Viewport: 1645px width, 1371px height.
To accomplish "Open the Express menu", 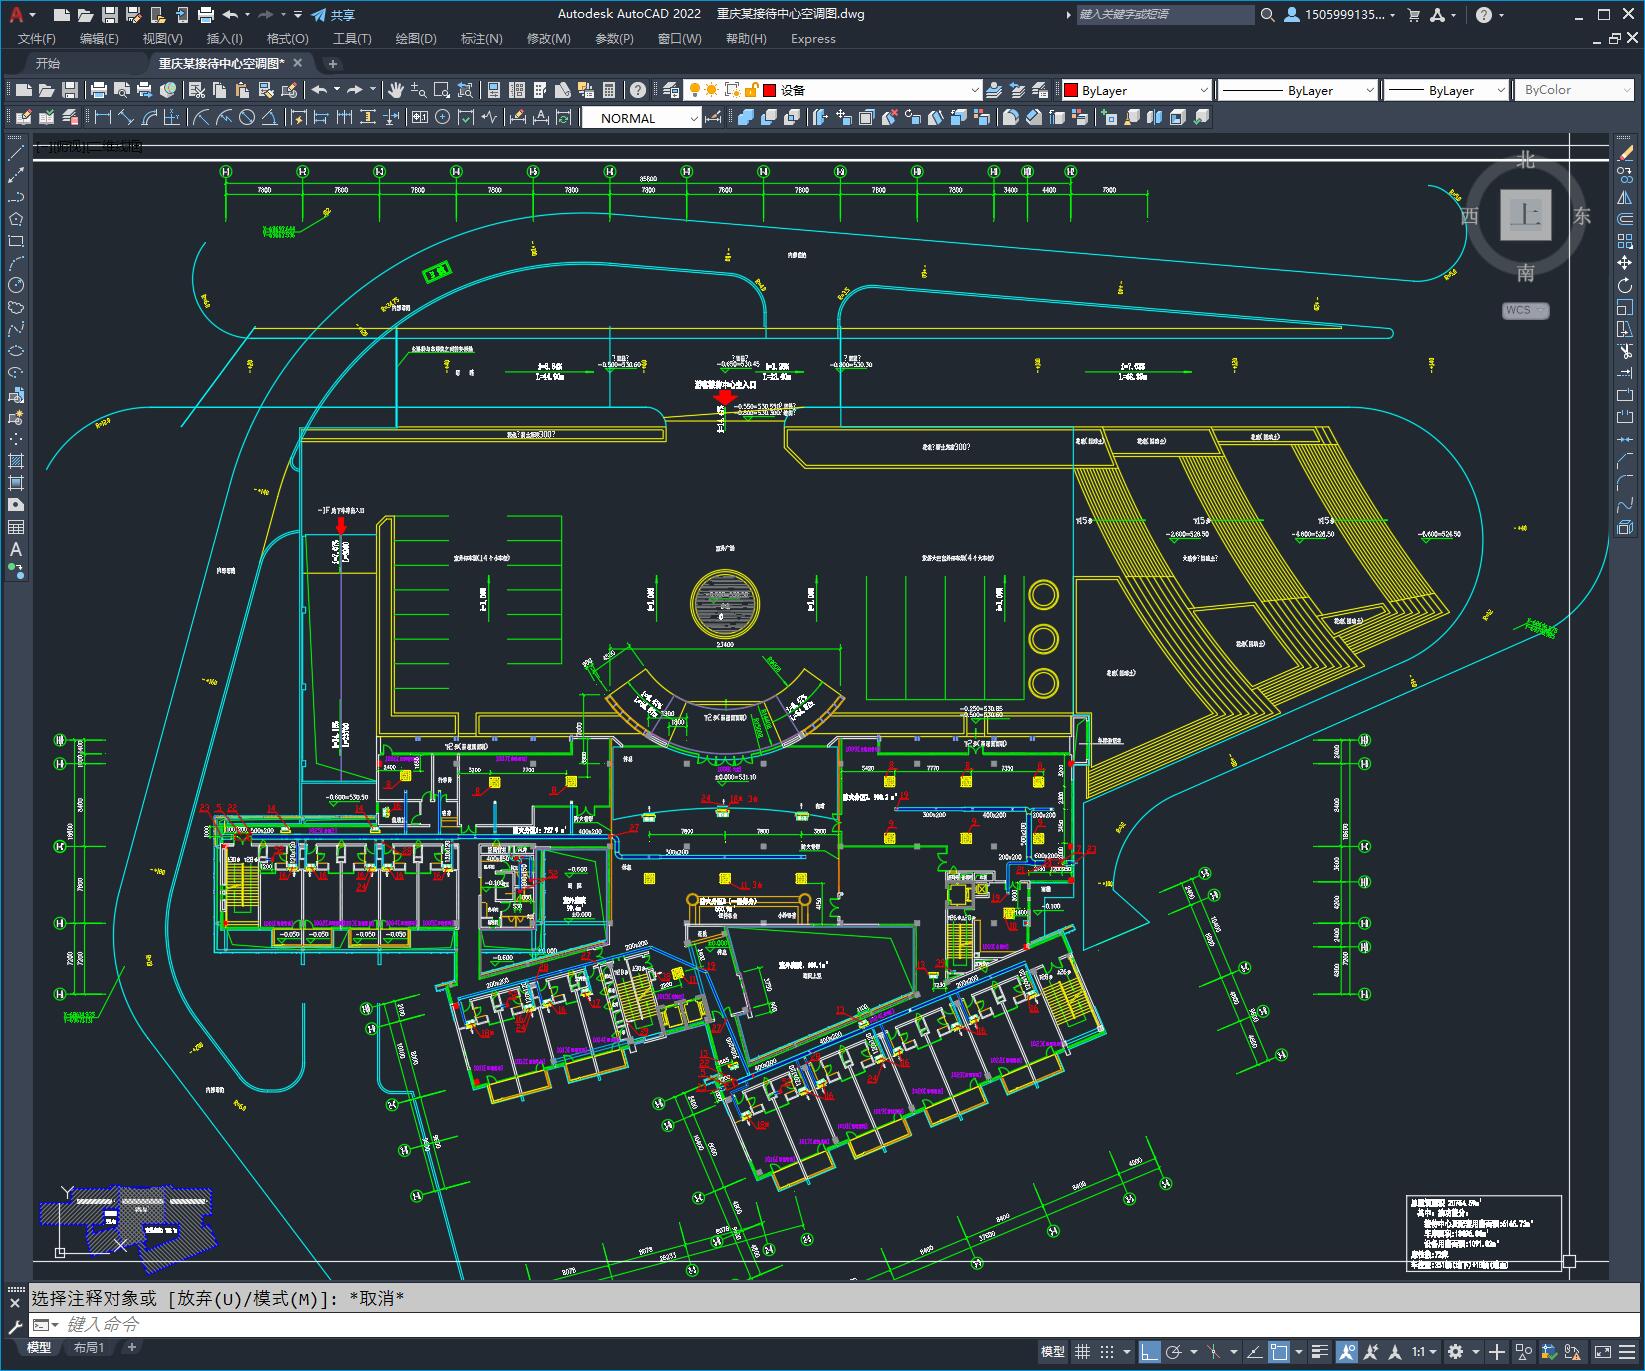I will click(813, 39).
